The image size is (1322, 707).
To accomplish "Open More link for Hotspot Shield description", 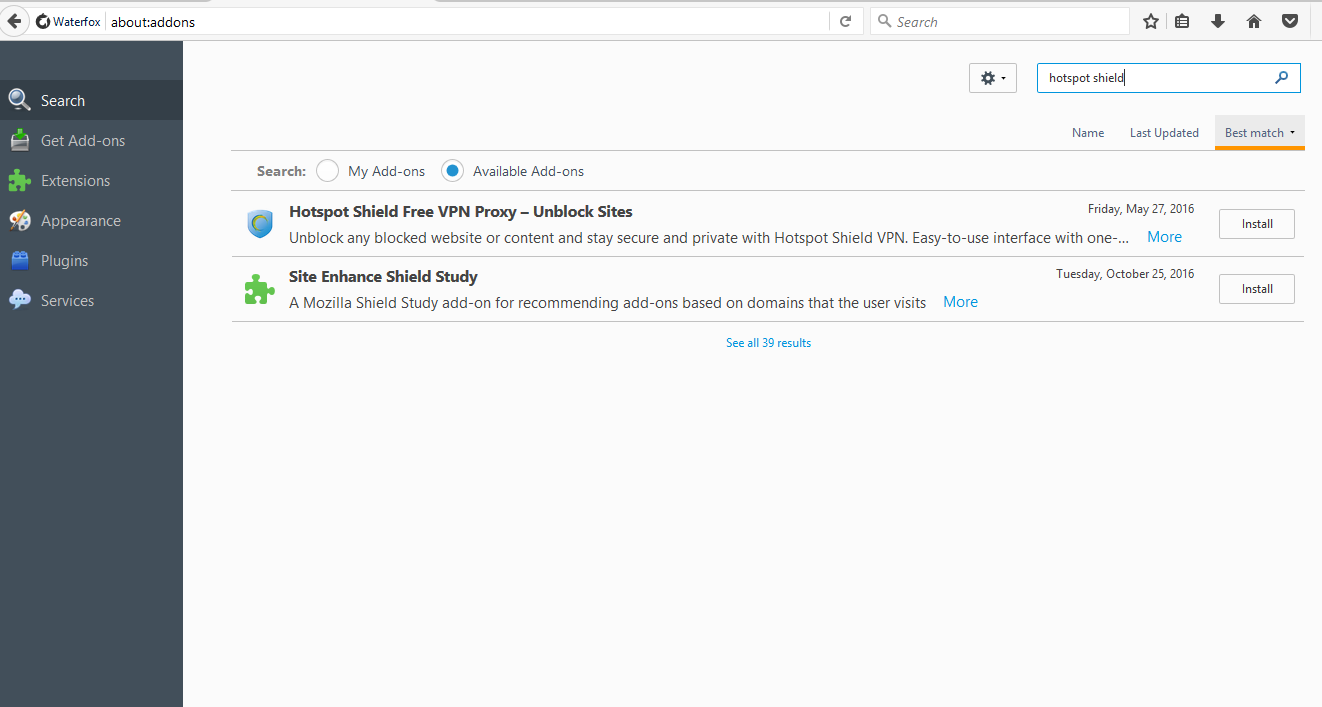I will click(x=1164, y=237).
